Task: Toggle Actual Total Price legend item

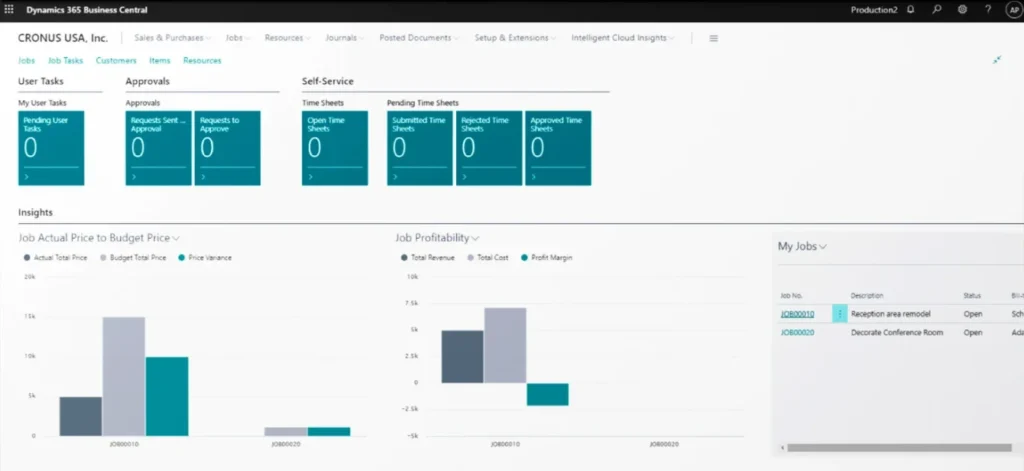Action: 56,258
